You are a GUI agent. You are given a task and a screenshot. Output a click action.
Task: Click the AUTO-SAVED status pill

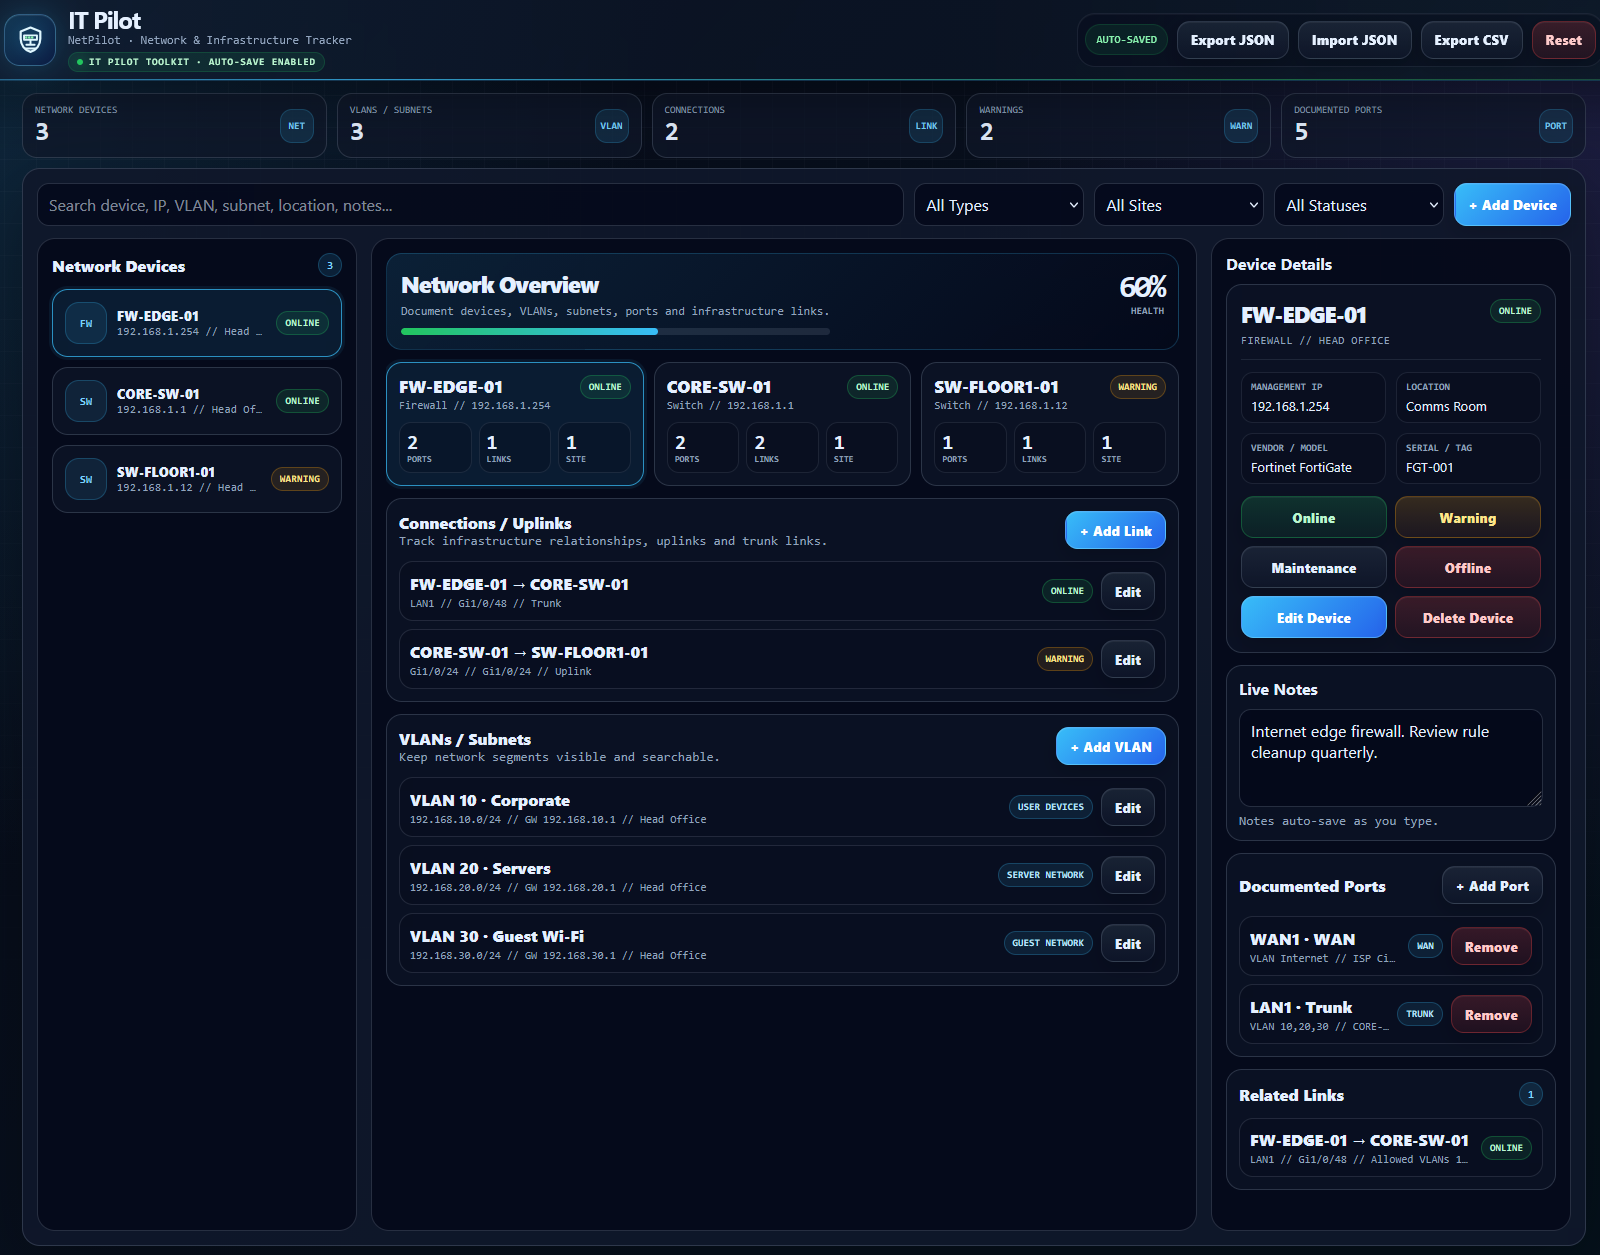1126,40
